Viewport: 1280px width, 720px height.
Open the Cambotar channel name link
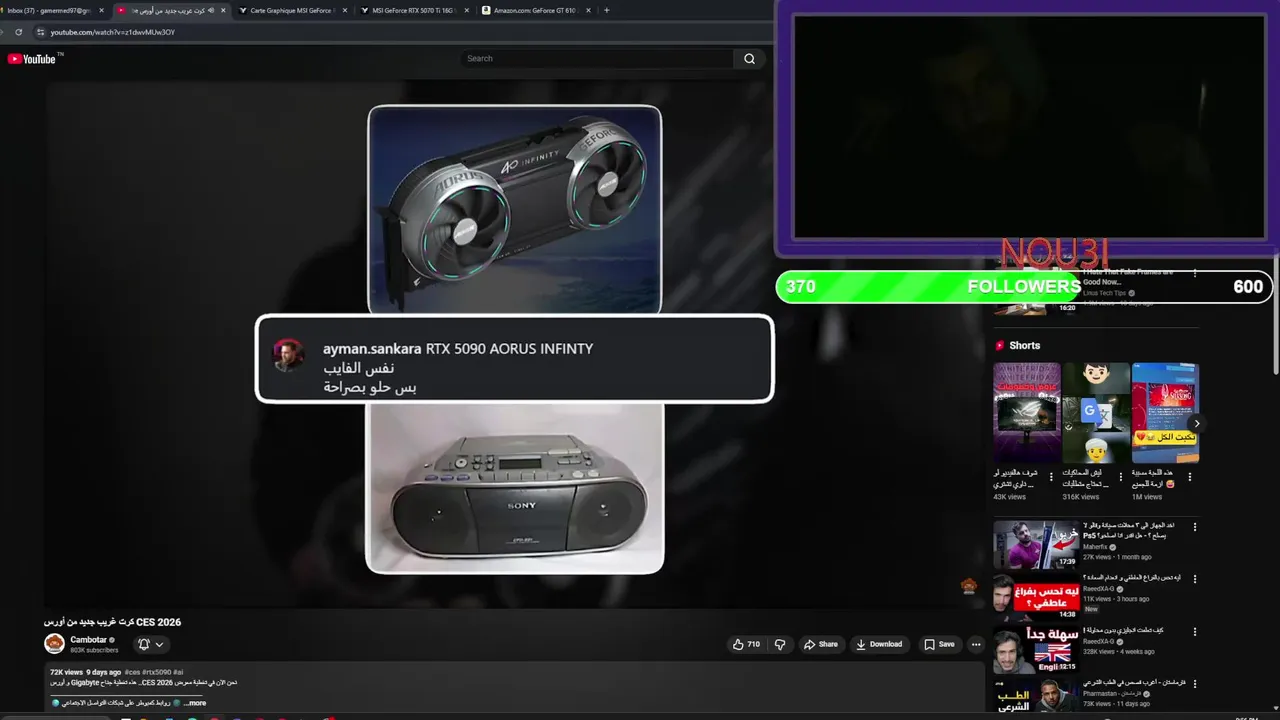[x=88, y=640]
